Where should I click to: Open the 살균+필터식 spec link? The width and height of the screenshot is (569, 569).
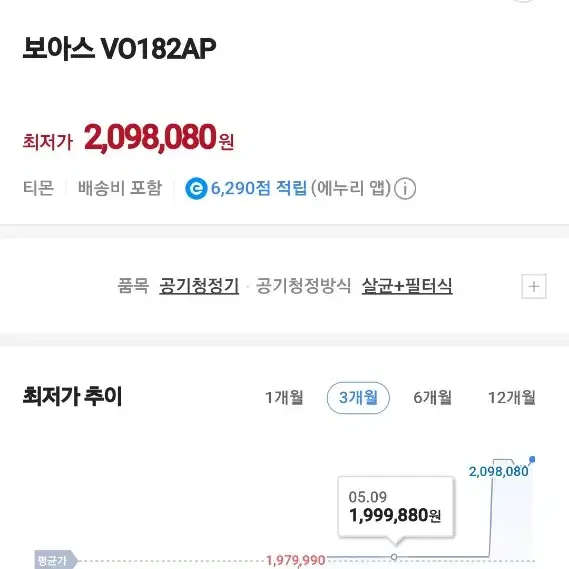[407, 286]
